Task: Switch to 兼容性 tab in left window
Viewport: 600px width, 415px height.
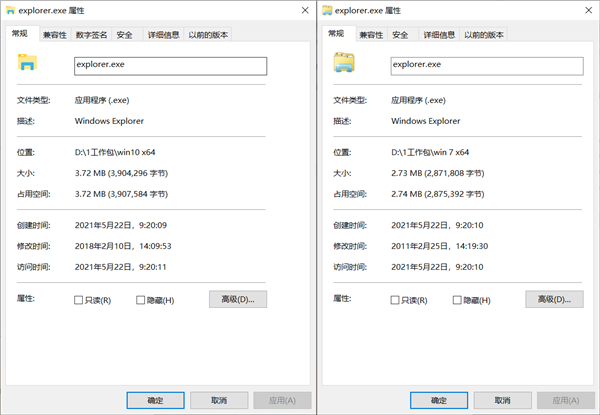Action: point(55,35)
